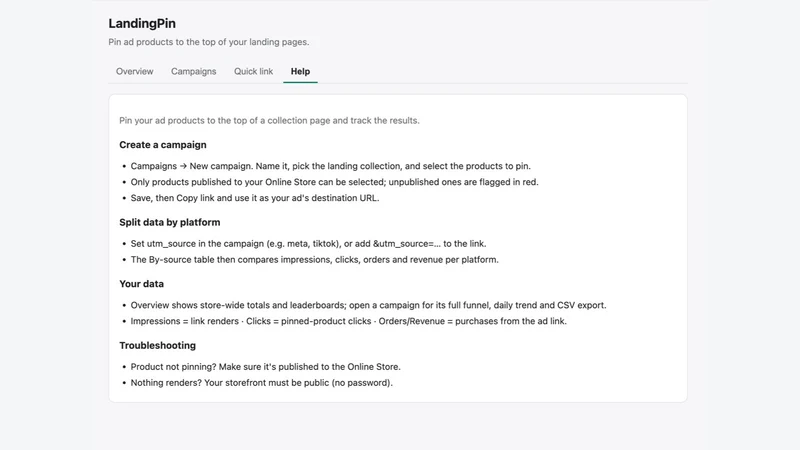Click the 'Troubleshooting' heading
The image size is (800, 450).
coord(158,345)
